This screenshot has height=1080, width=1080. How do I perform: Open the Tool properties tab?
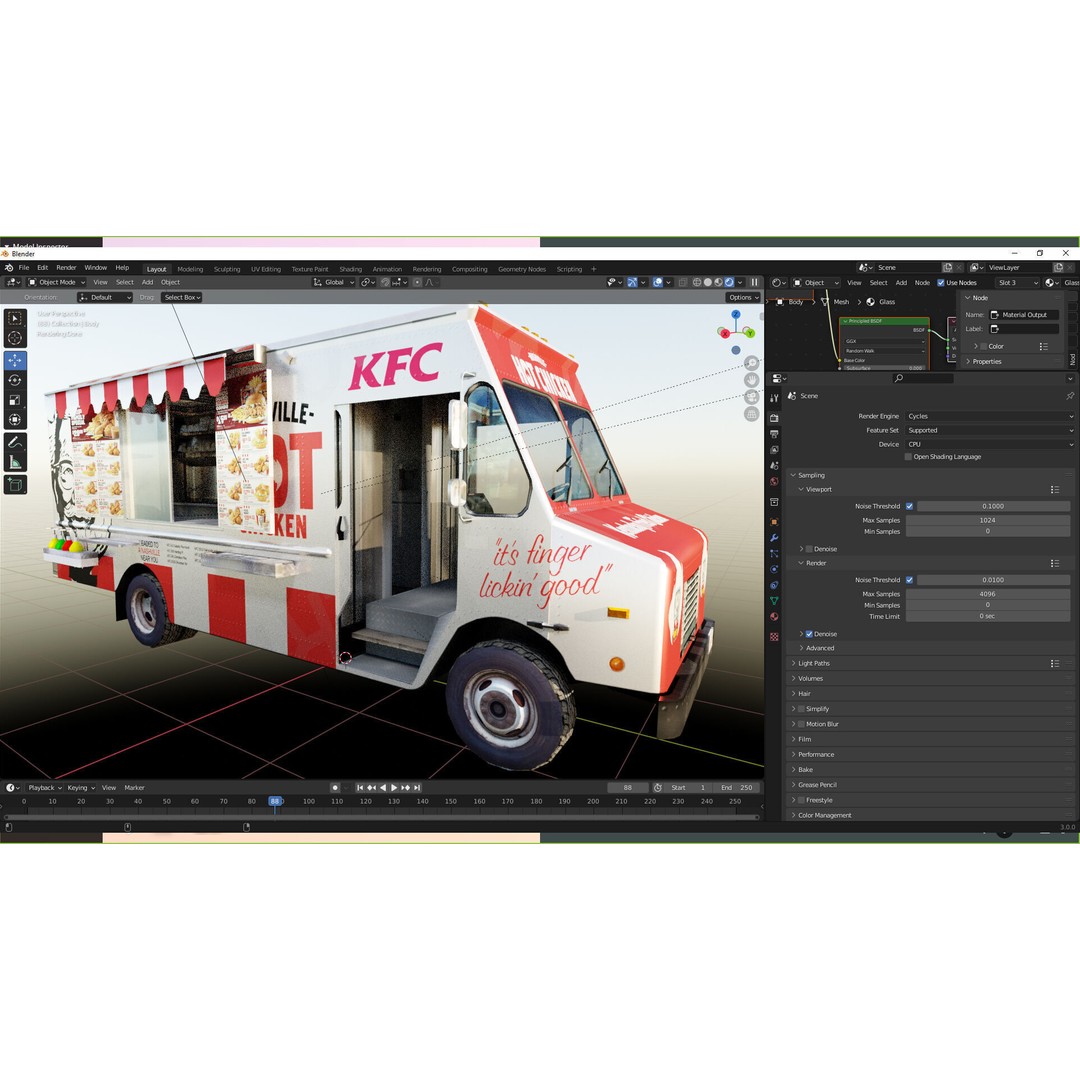774,398
